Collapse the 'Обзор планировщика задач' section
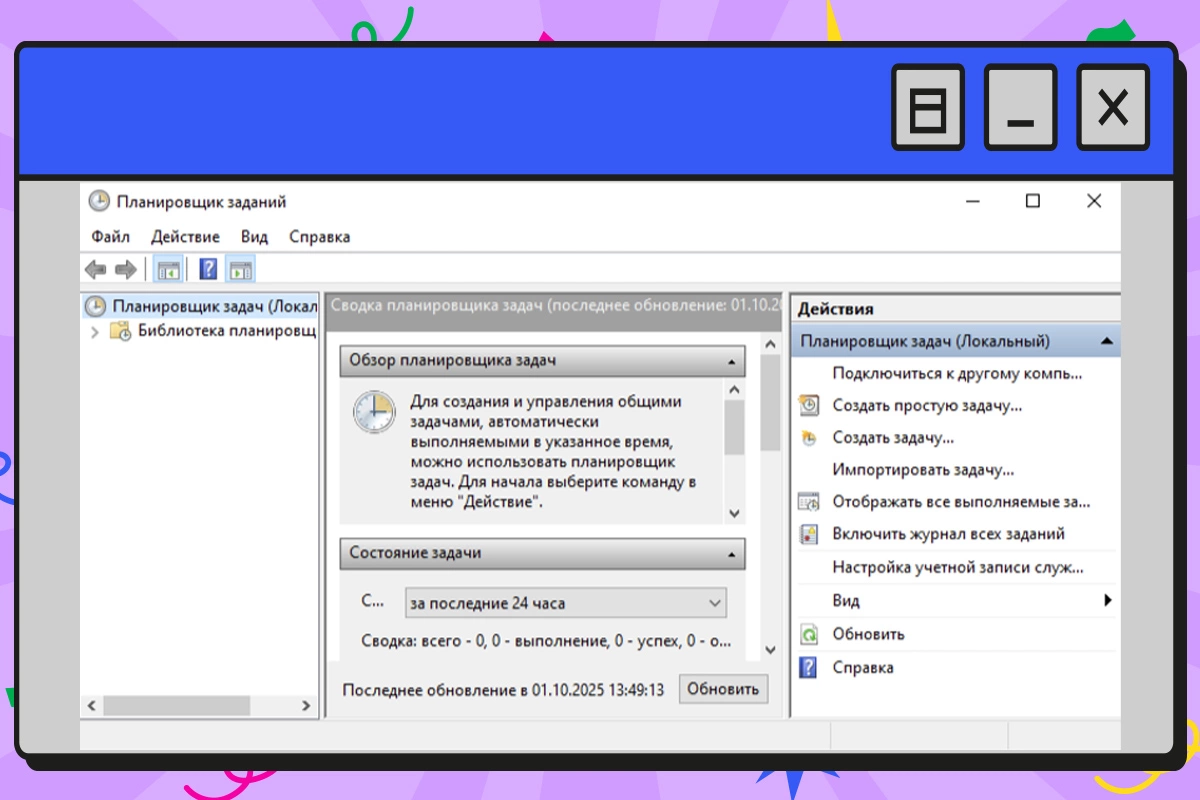This screenshot has height=800, width=1200. coord(733,361)
